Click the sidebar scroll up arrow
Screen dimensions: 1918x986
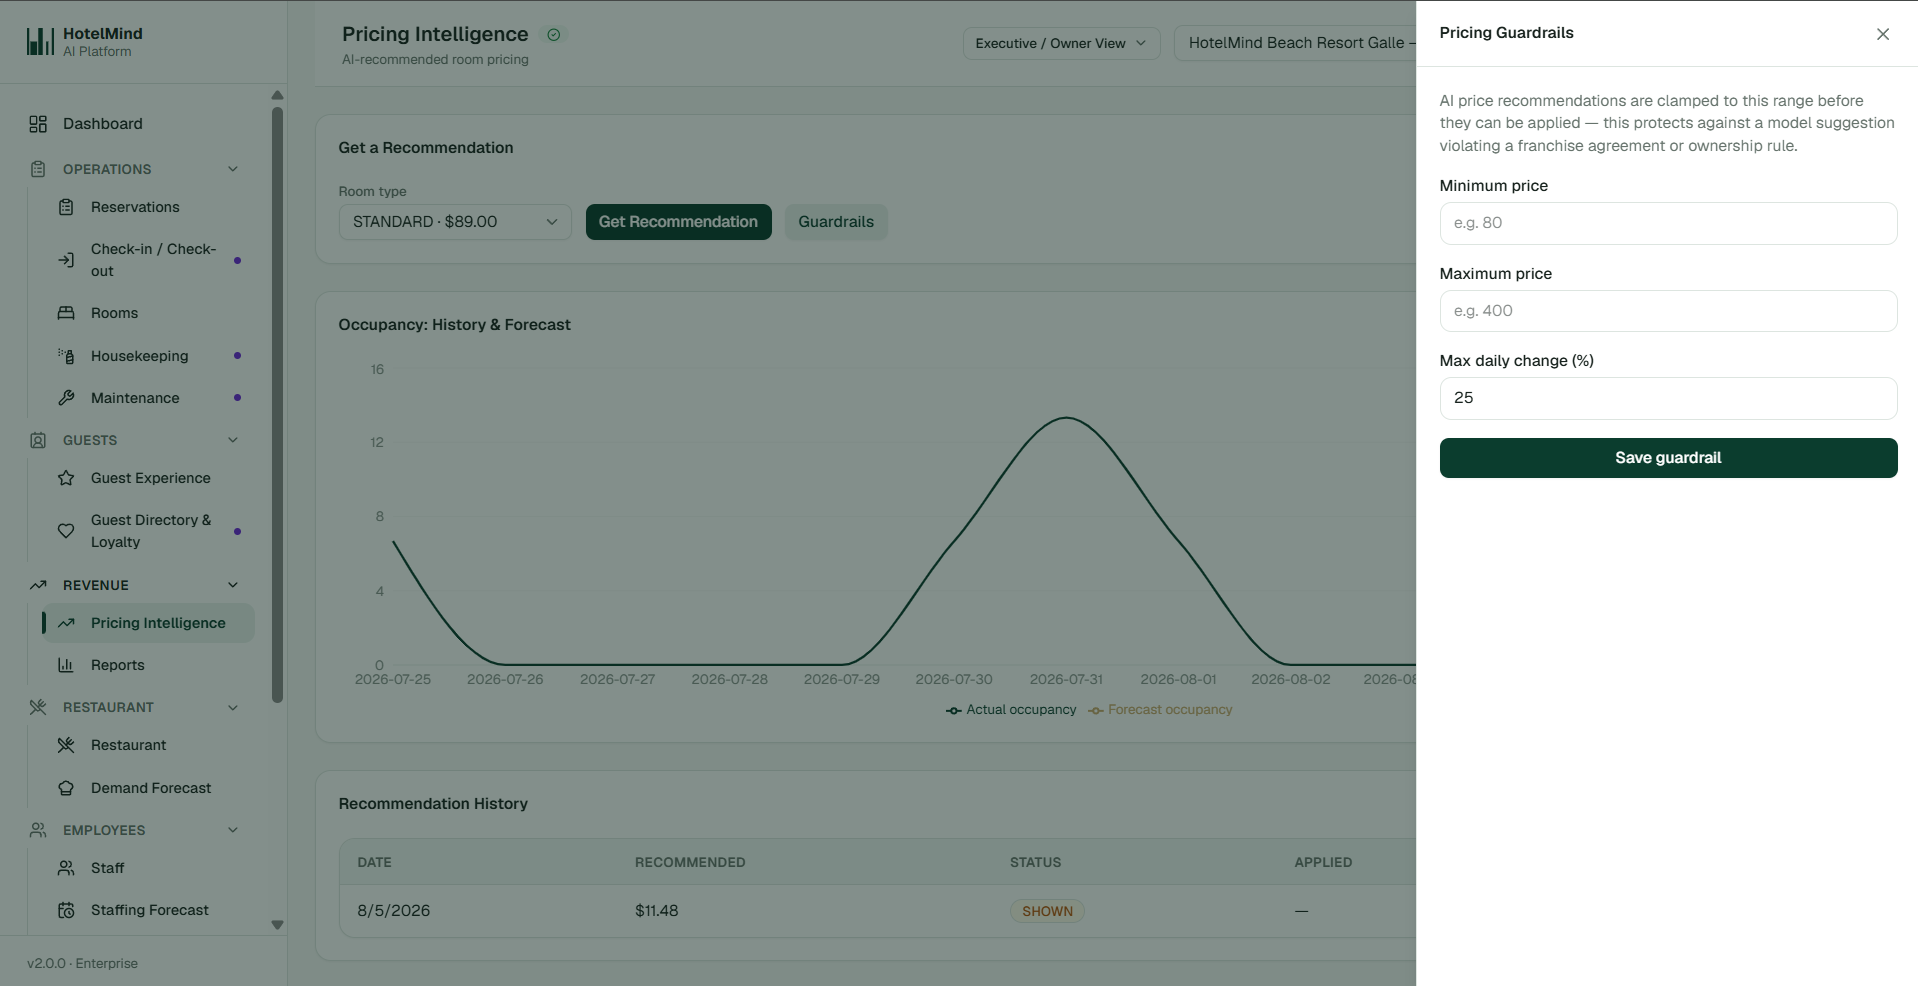coord(277,96)
